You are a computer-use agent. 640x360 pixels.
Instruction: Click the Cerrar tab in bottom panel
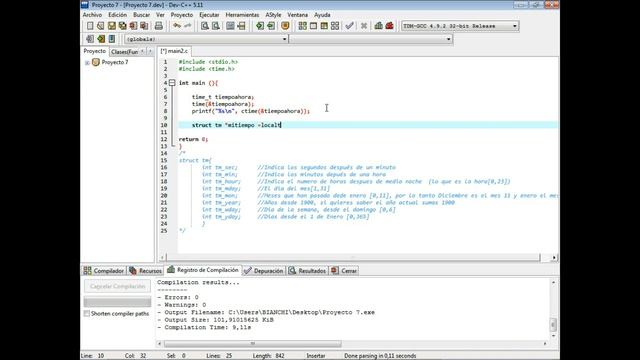pyautogui.click(x=344, y=271)
